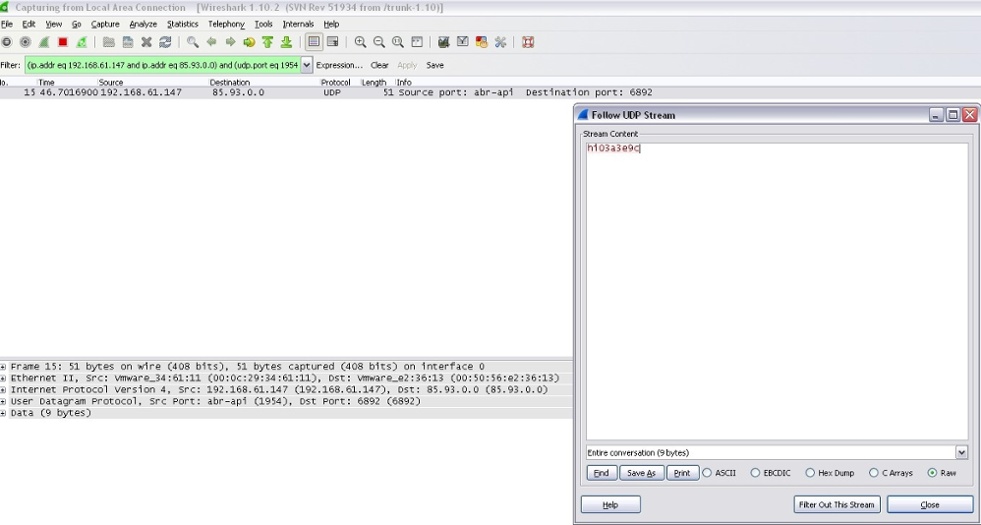Click the display filter input field
Image resolution: width=981 pixels, height=525 pixels.
pos(163,65)
